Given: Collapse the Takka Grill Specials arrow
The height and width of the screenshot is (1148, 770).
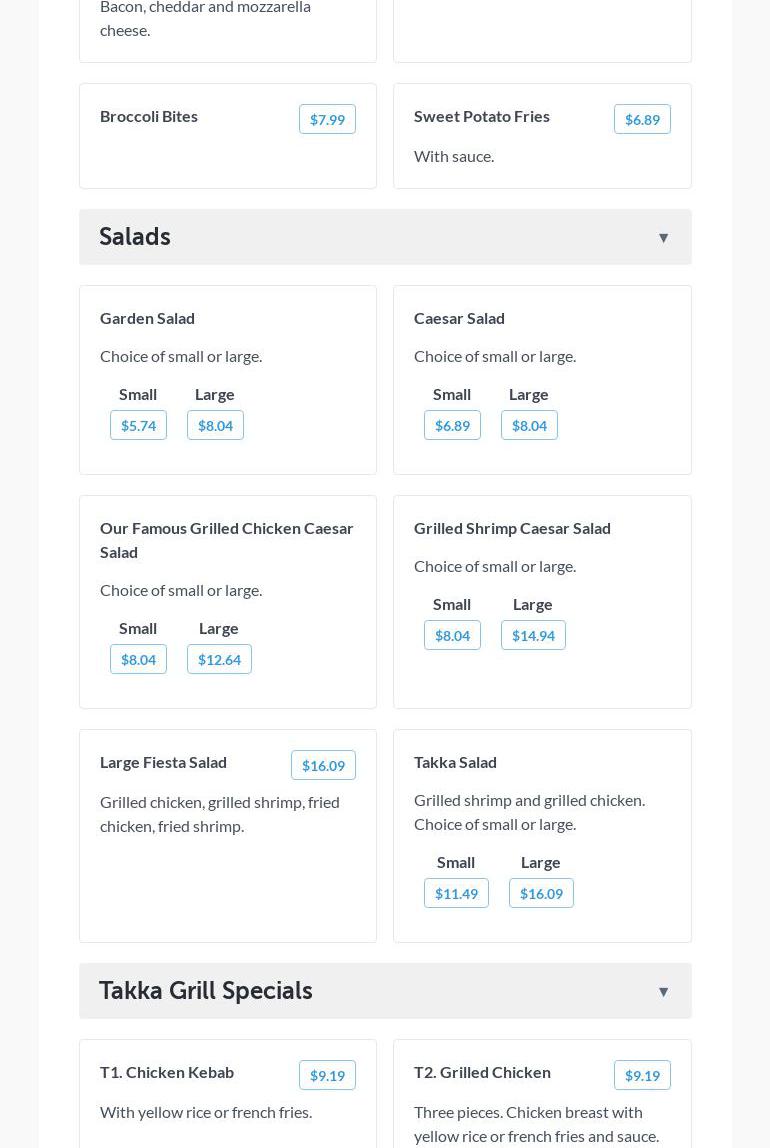Looking at the screenshot, I should click(663, 992).
